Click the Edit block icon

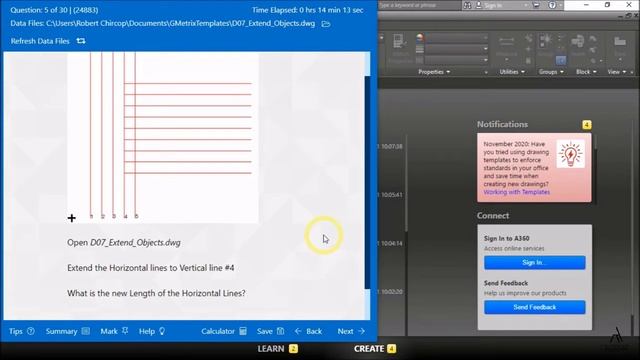pyautogui.click(x=593, y=49)
